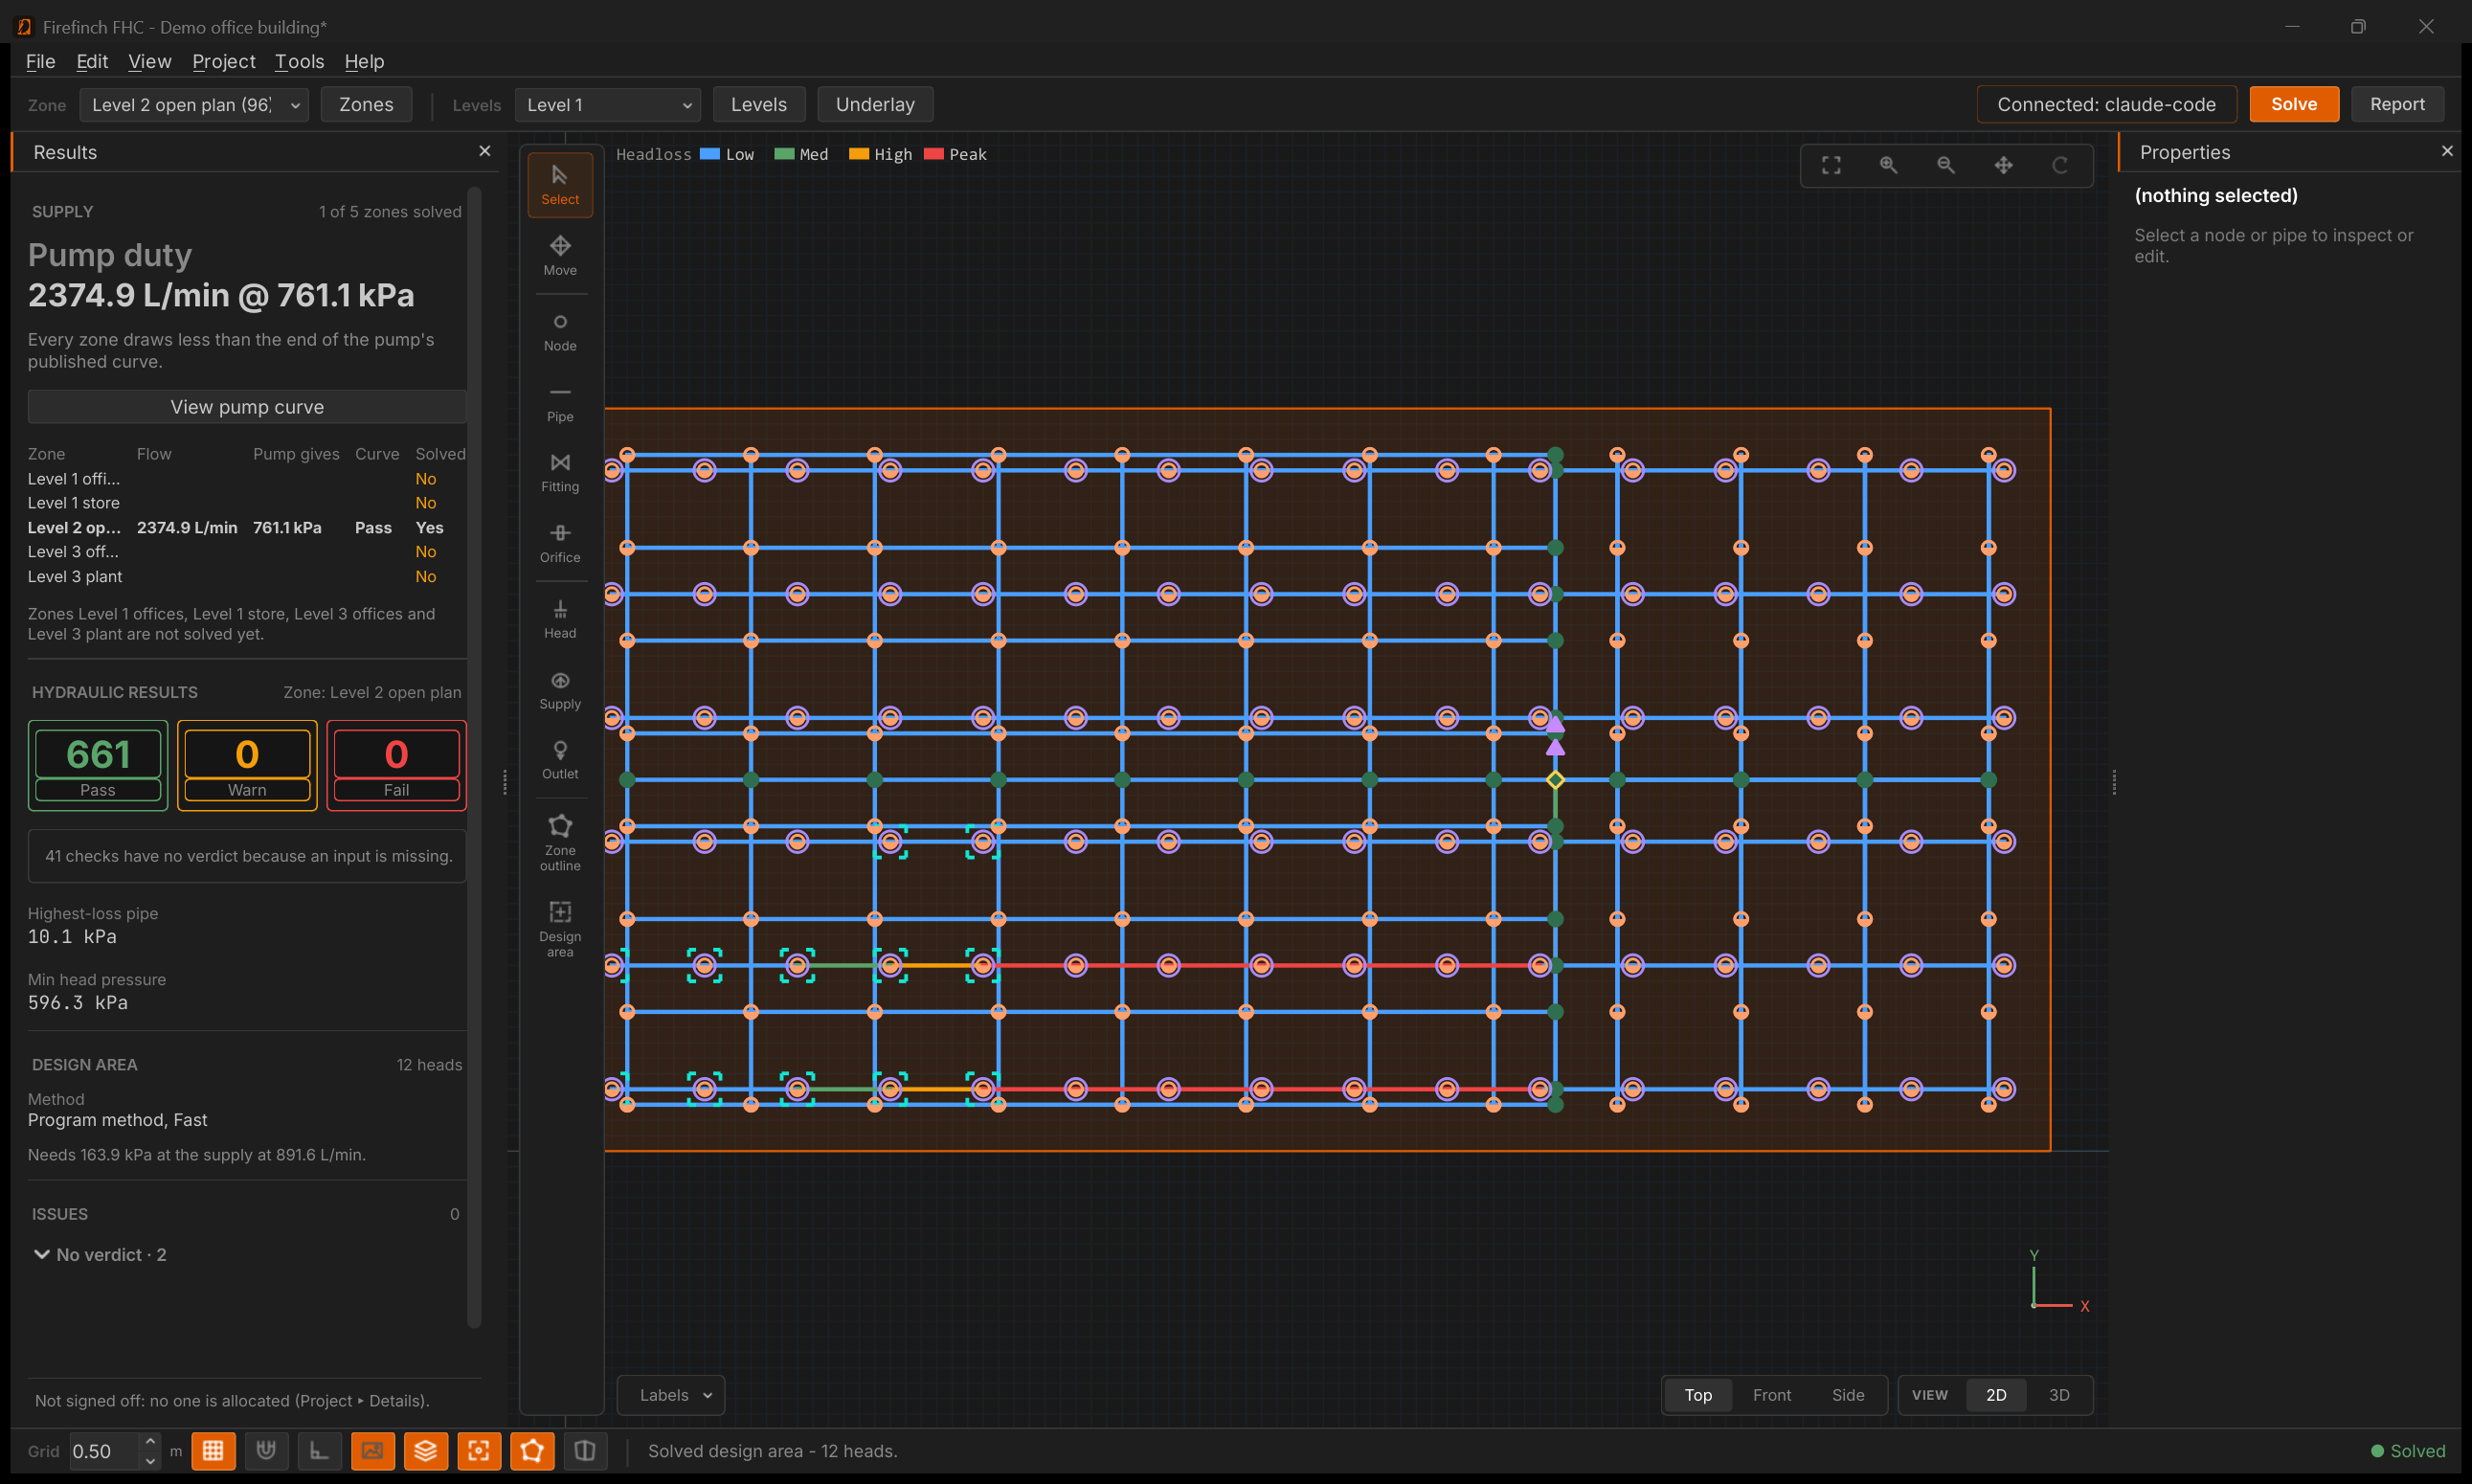Click the Grid spacing input field
Screen dimensions: 2472x1484
105,1451
